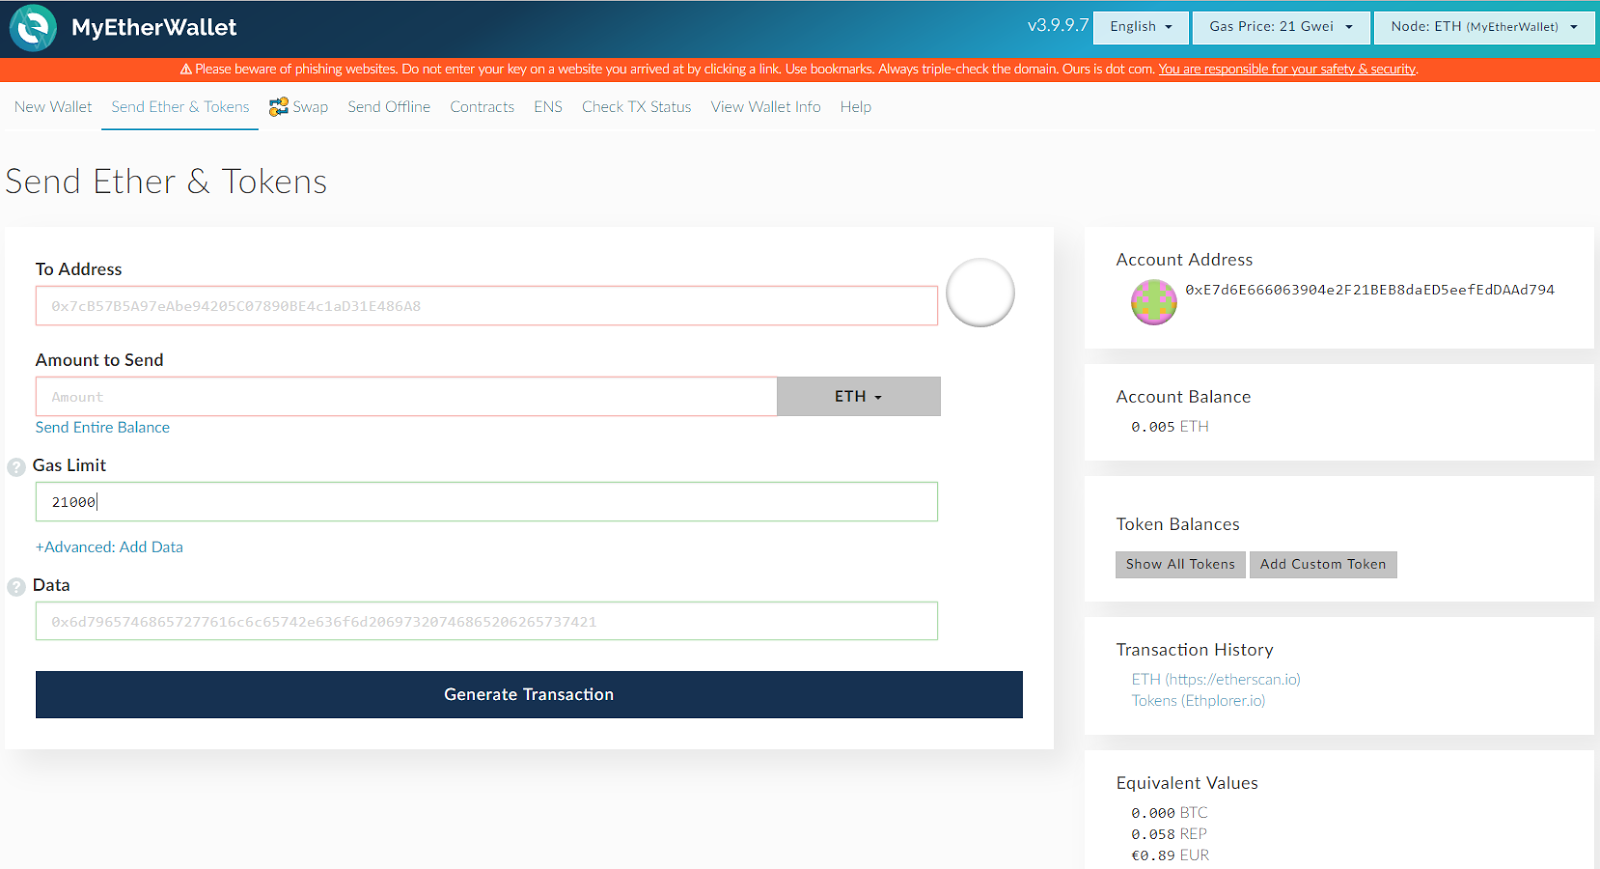The image size is (1600, 869).
Task: Click Show All Tokens button
Action: tap(1180, 564)
